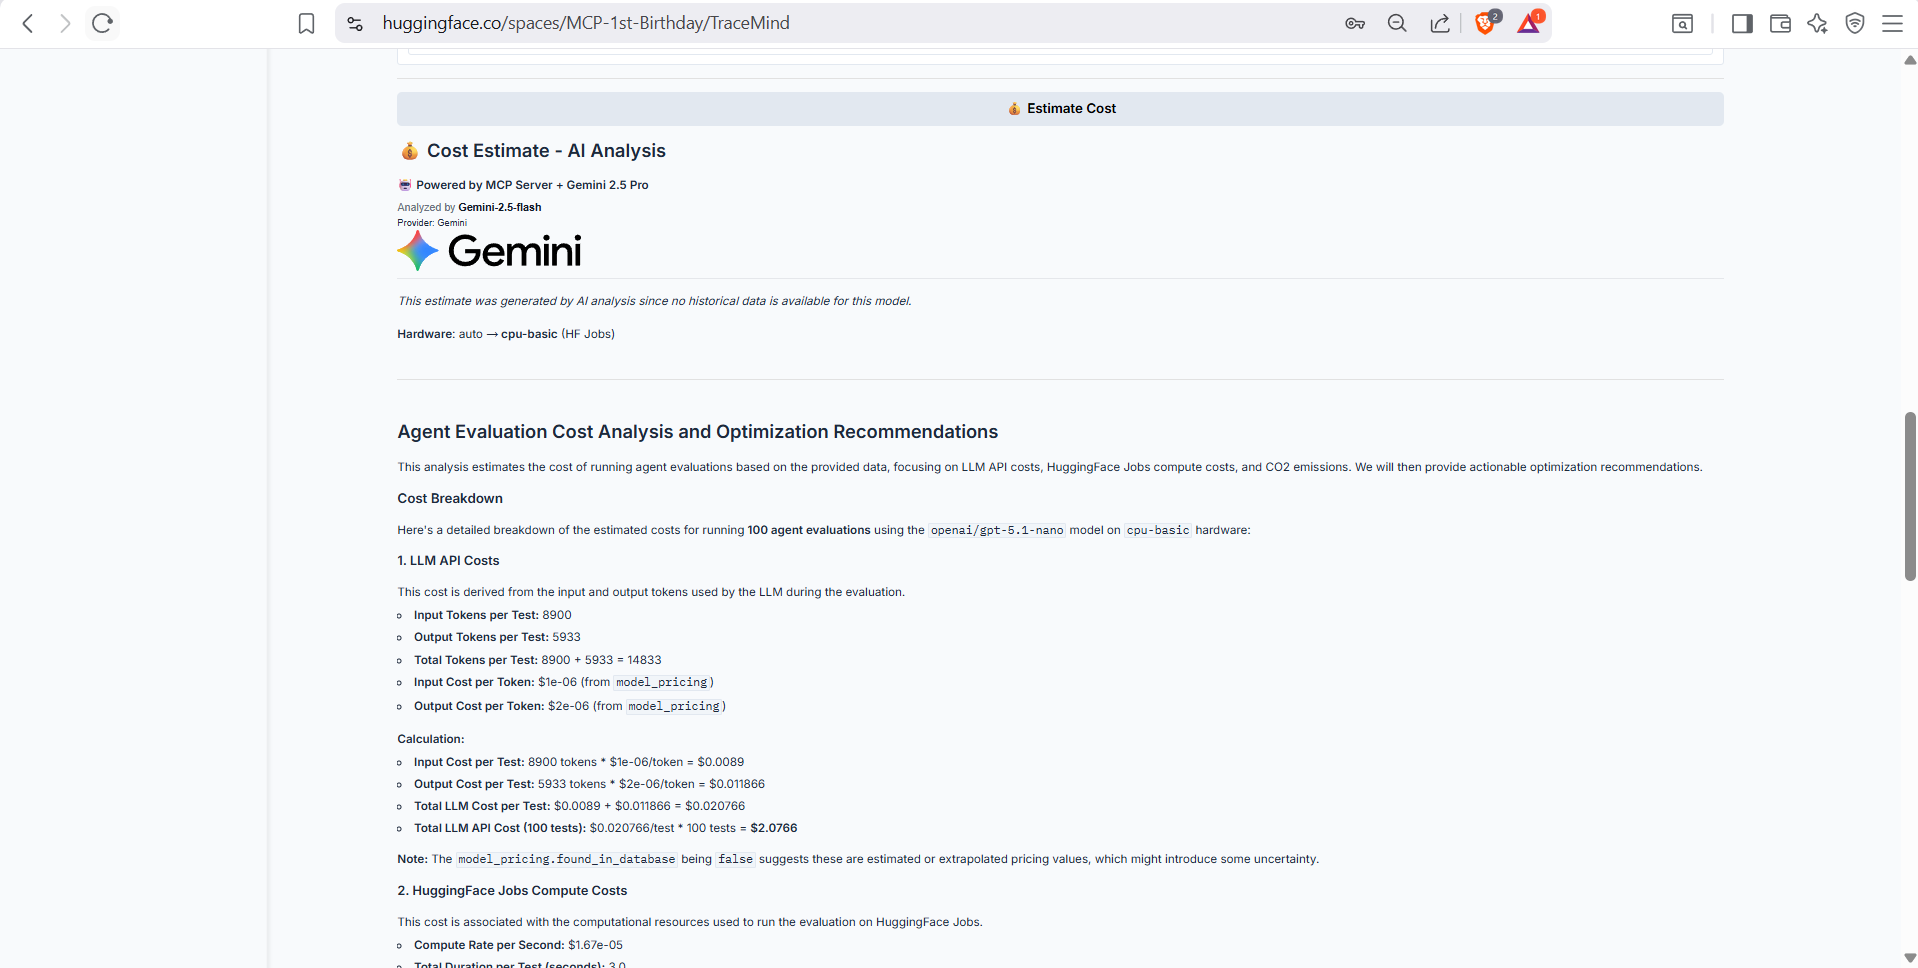This screenshot has width=1918, height=968.
Task: Open Brave Rewards triangle icon
Action: pyautogui.click(x=1530, y=22)
